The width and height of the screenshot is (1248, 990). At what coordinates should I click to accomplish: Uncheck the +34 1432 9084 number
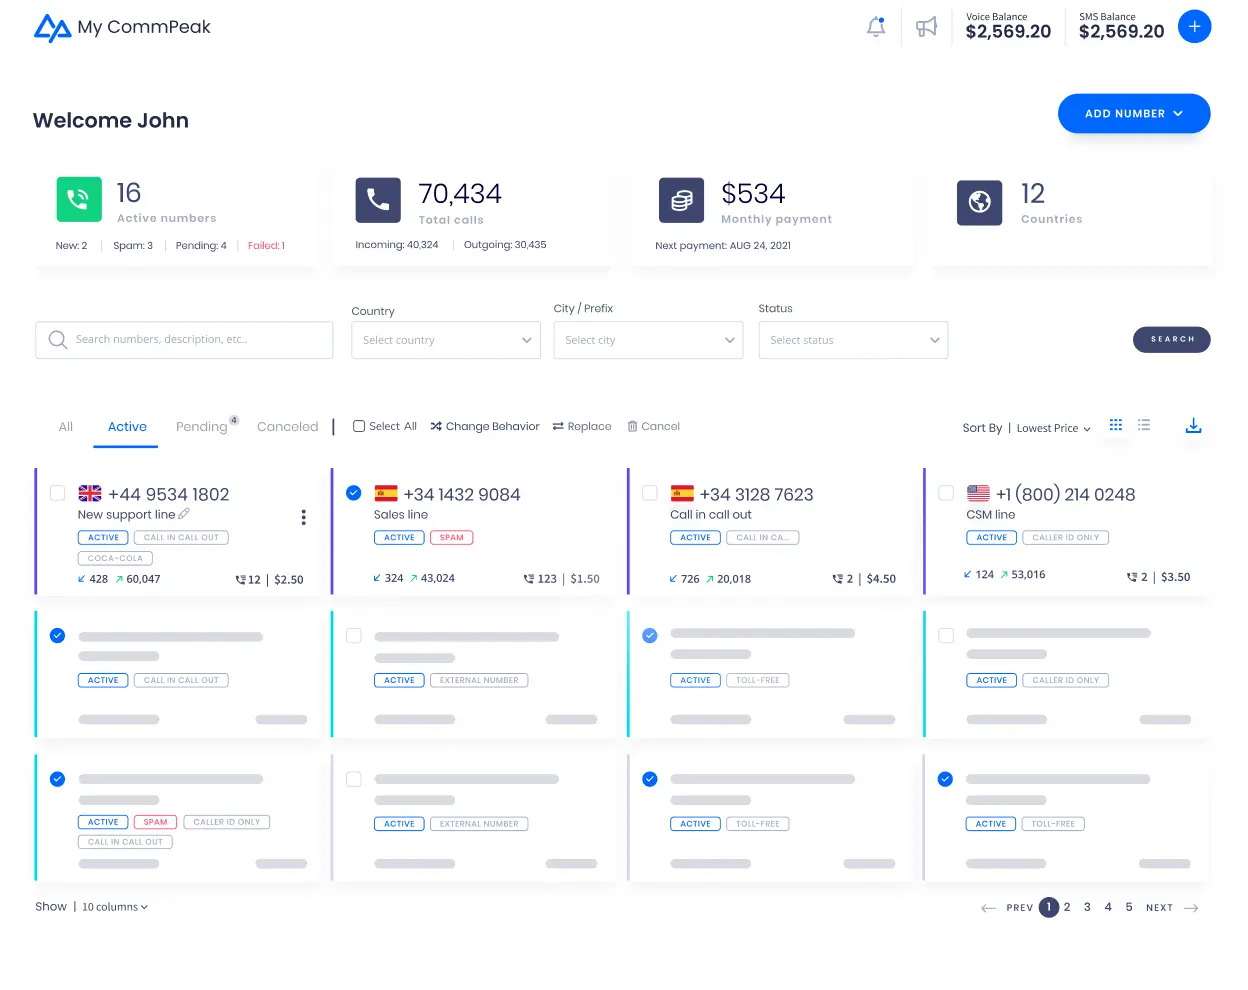[354, 493]
